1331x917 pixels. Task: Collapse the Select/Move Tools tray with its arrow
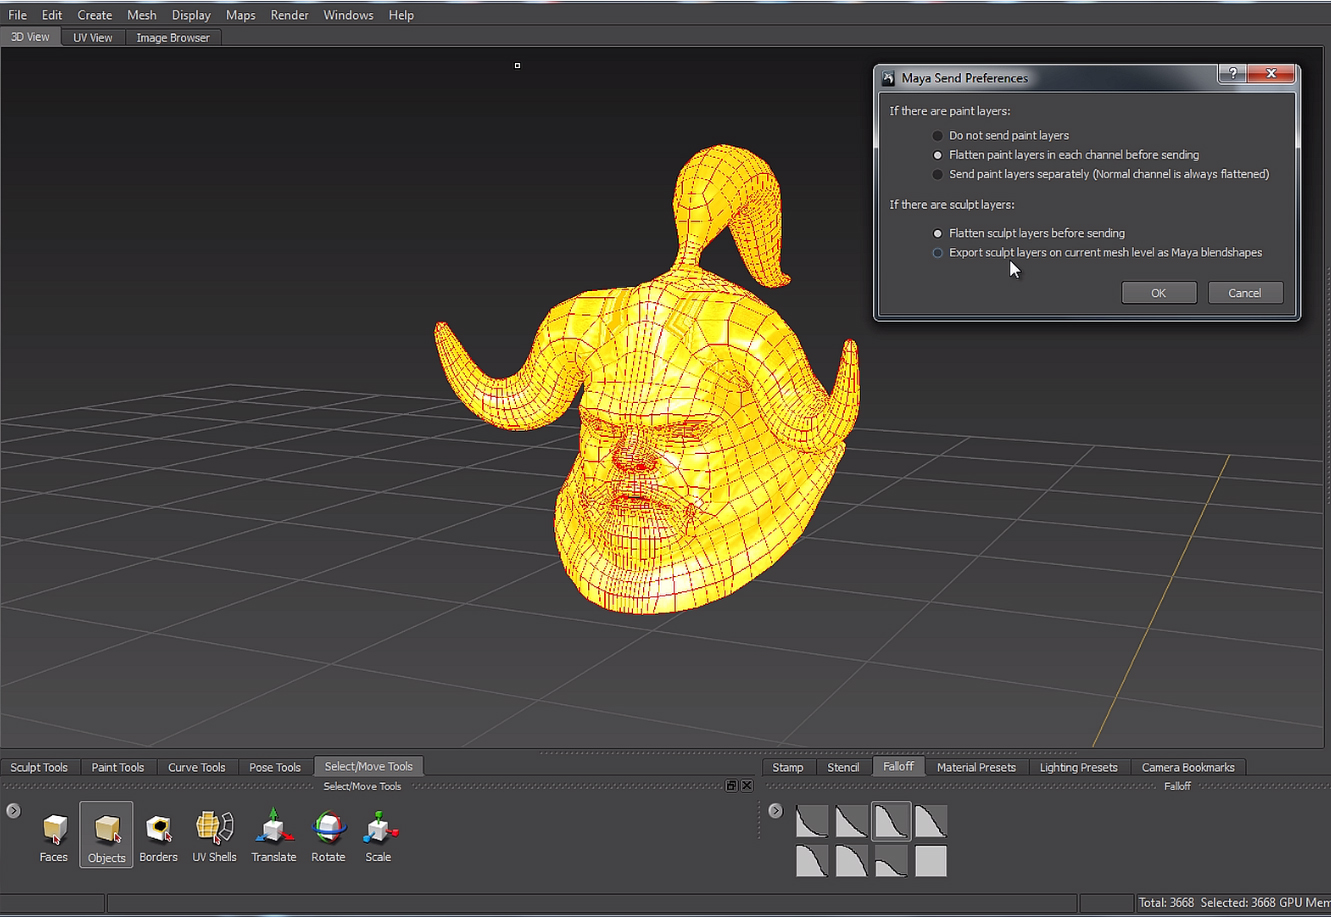coord(12,810)
